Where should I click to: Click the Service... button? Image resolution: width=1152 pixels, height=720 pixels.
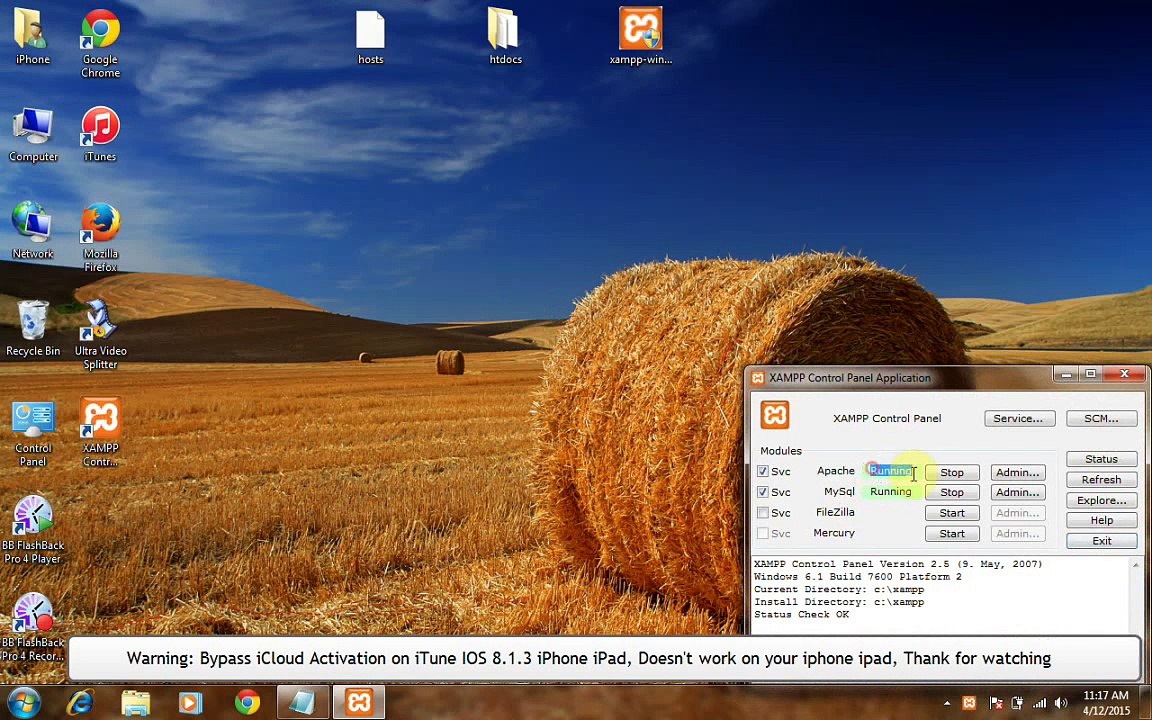point(1019,418)
